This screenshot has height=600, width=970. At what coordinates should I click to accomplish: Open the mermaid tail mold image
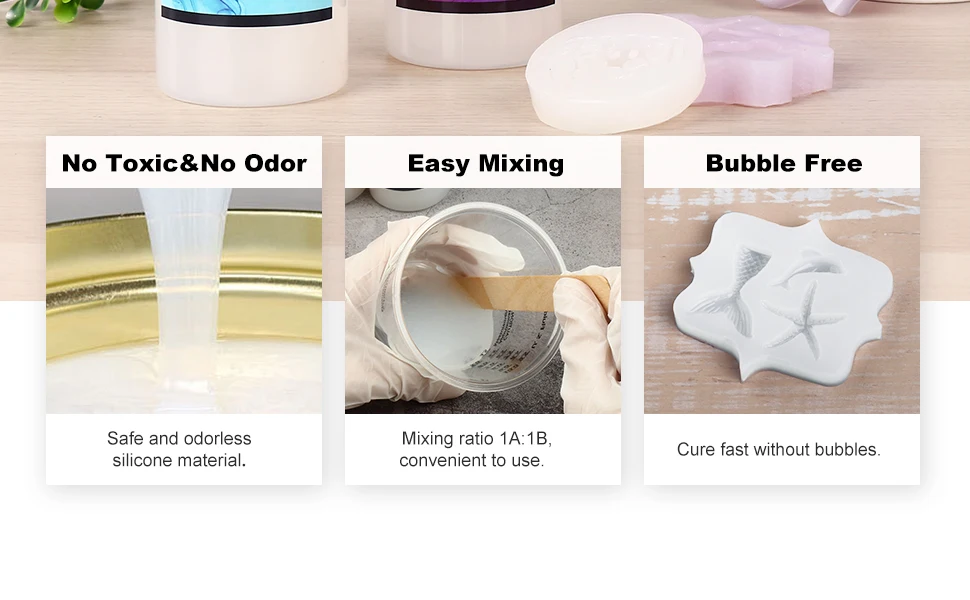tap(782, 301)
